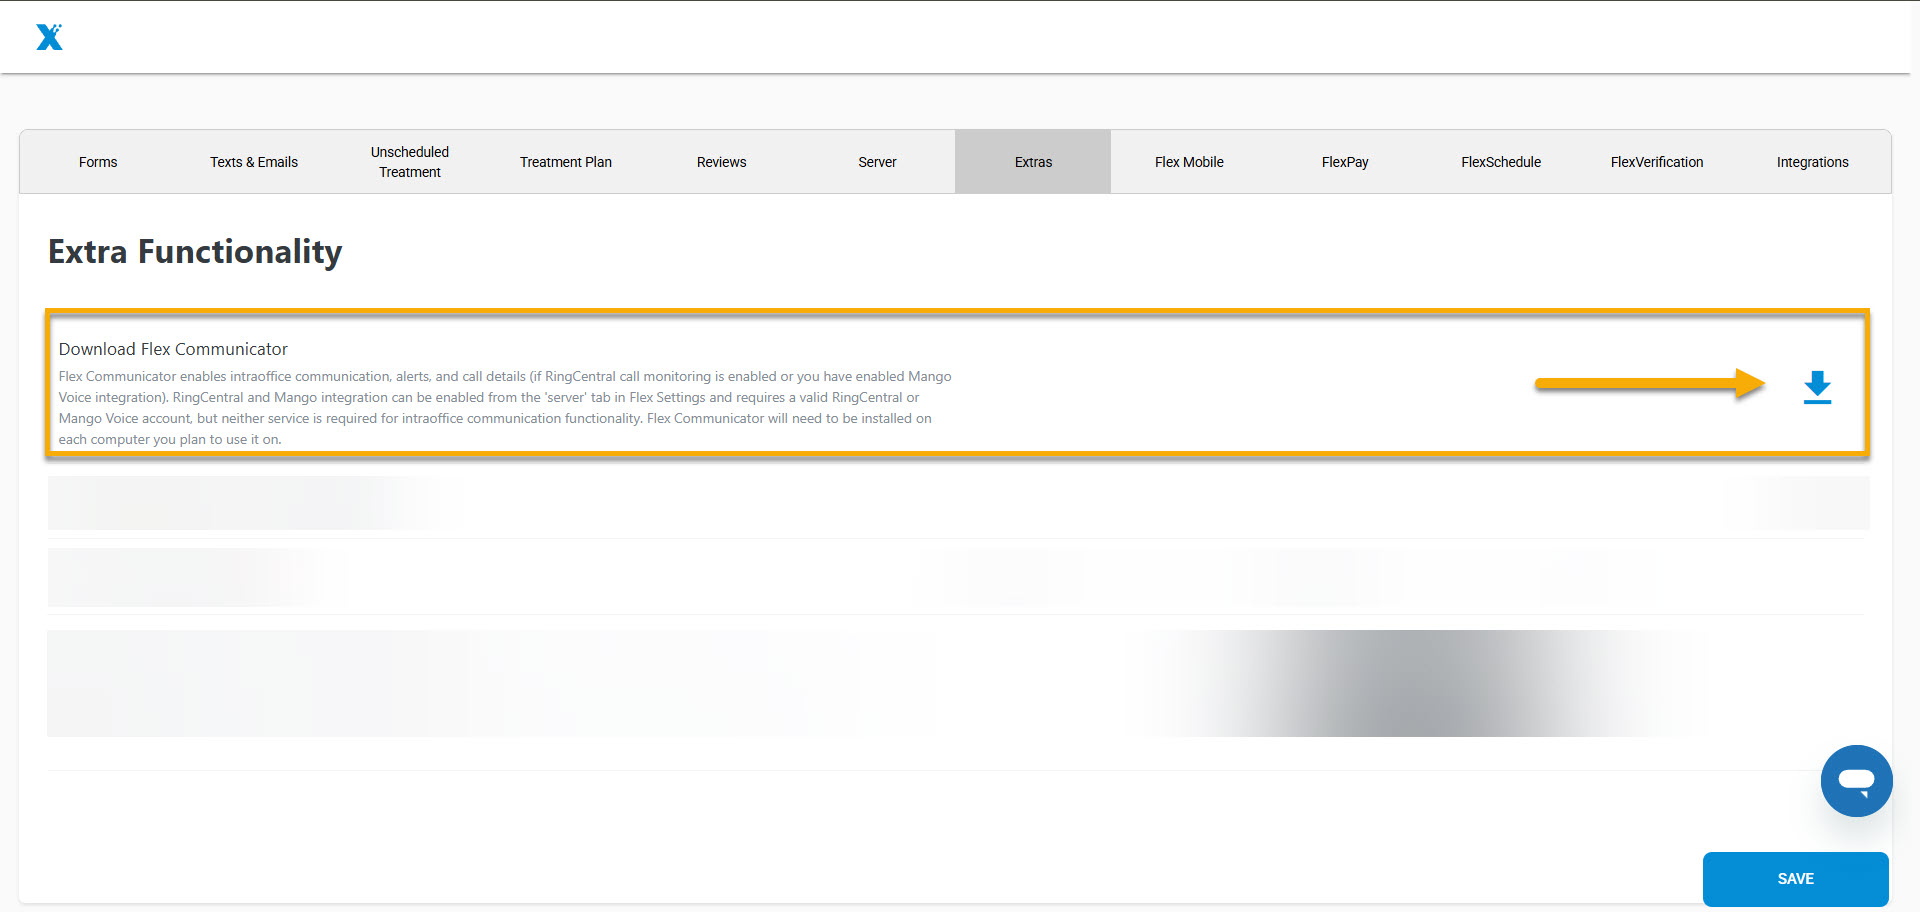Go to the FlexPay tab
Image resolution: width=1920 pixels, height=912 pixels.
(x=1345, y=162)
